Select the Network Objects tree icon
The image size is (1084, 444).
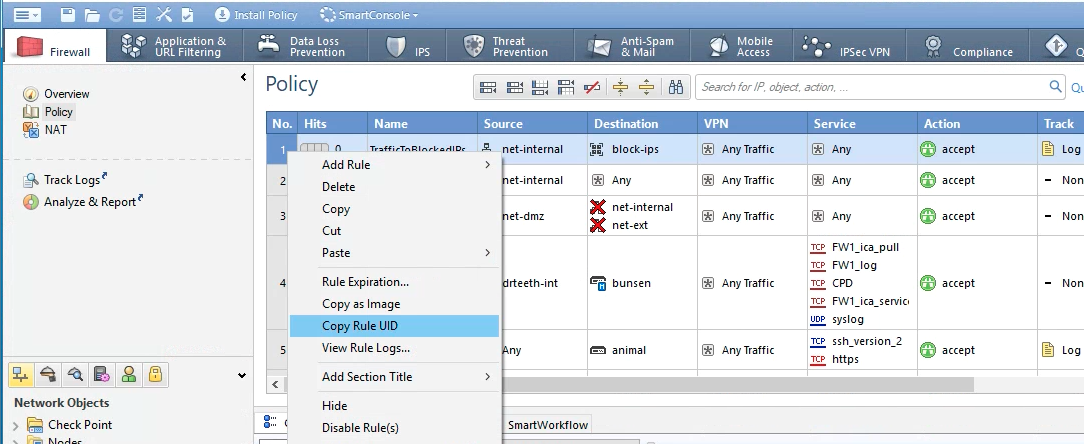click(20, 374)
